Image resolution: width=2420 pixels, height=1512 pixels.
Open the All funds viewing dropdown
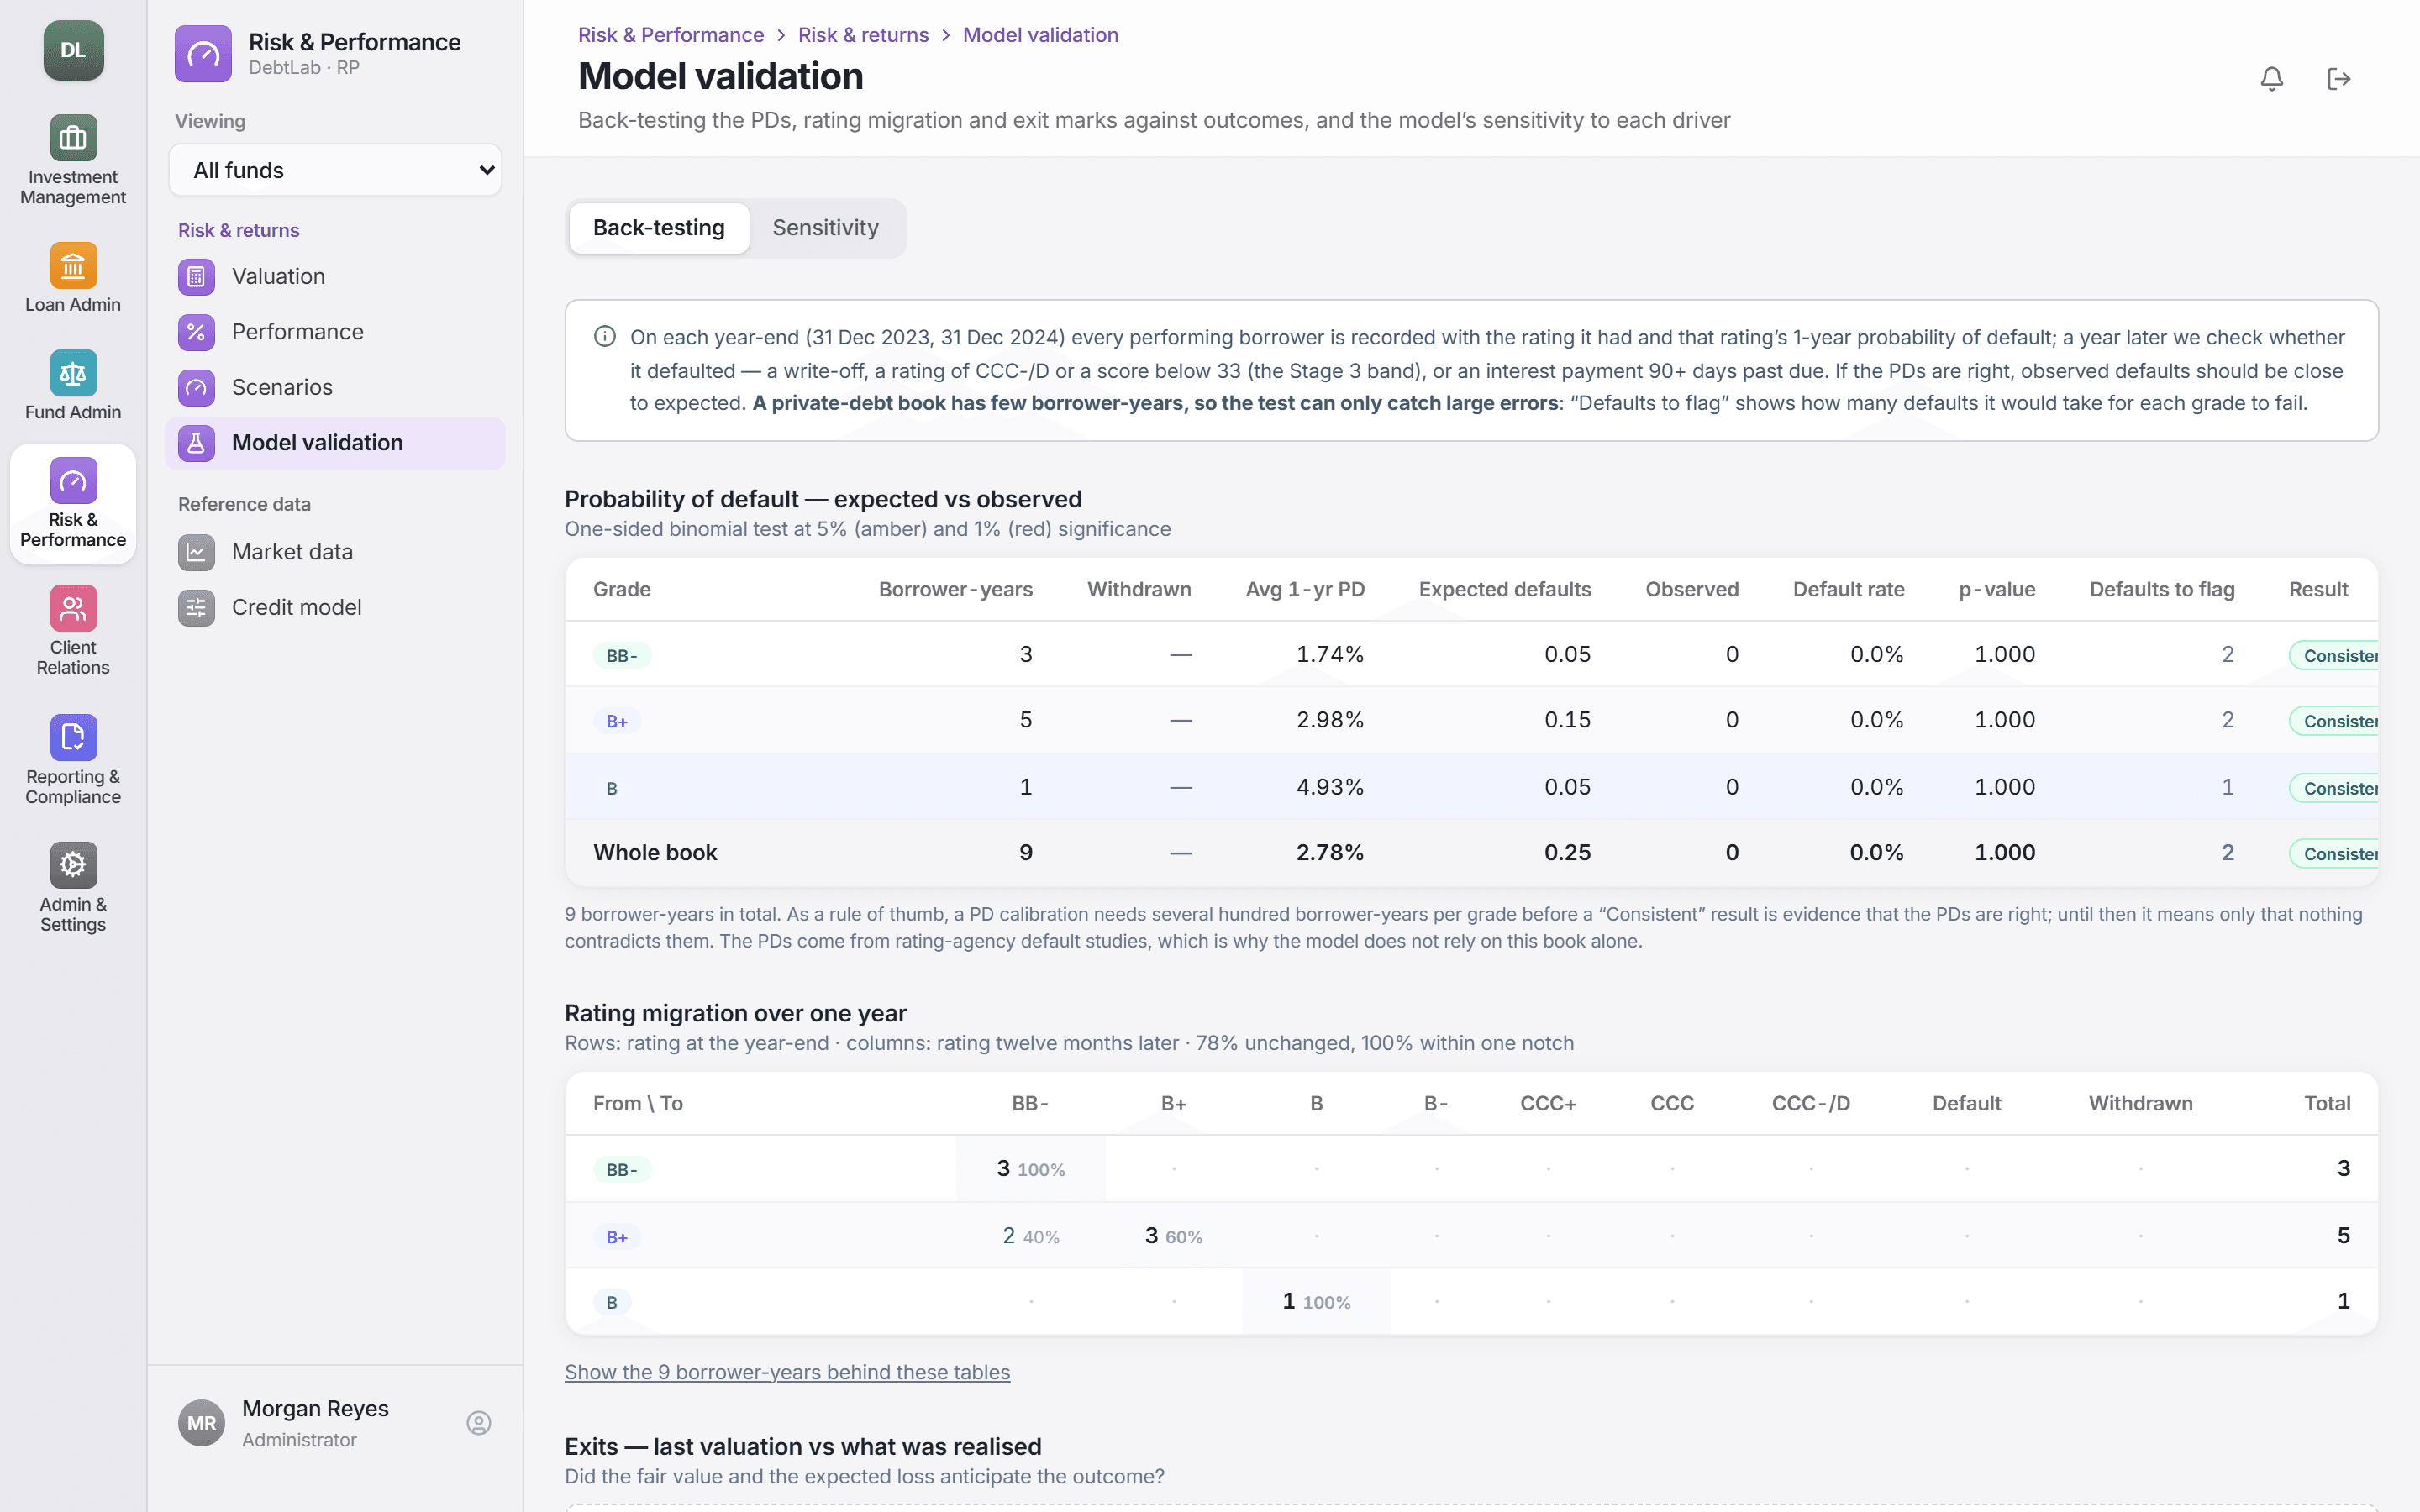(x=335, y=170)
